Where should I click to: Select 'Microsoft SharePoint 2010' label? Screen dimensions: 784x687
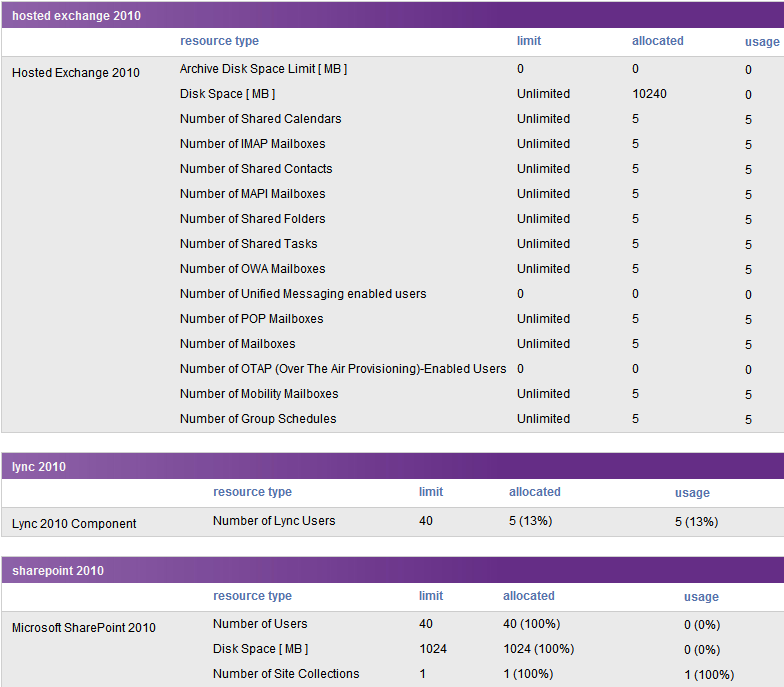coord(84,628)
